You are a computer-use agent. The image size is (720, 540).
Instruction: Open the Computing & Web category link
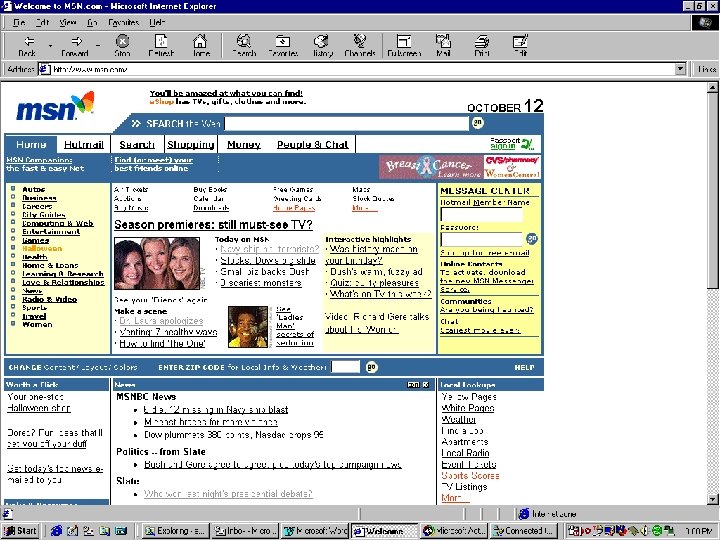click(58, 223)
